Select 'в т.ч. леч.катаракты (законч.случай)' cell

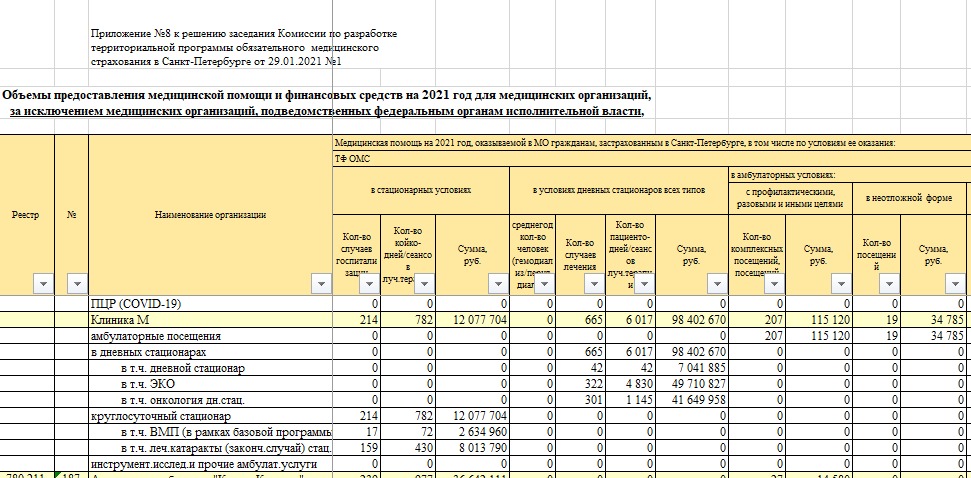211,448
